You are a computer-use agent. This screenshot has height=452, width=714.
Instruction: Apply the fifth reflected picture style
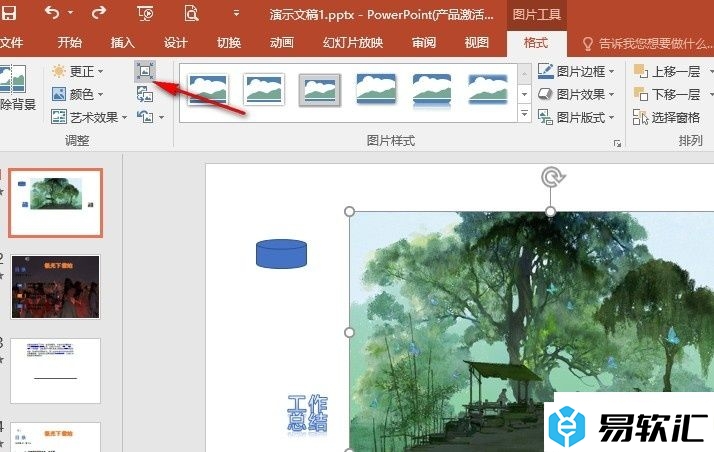point(432,91)
